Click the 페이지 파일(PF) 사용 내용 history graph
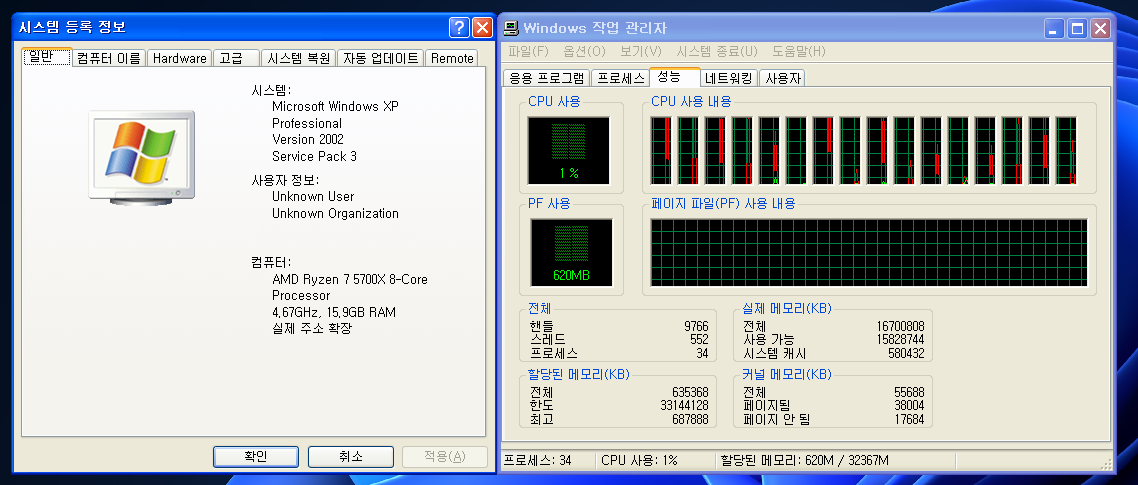The height and width of the screenshot is (485, 1138). [869, 252]
